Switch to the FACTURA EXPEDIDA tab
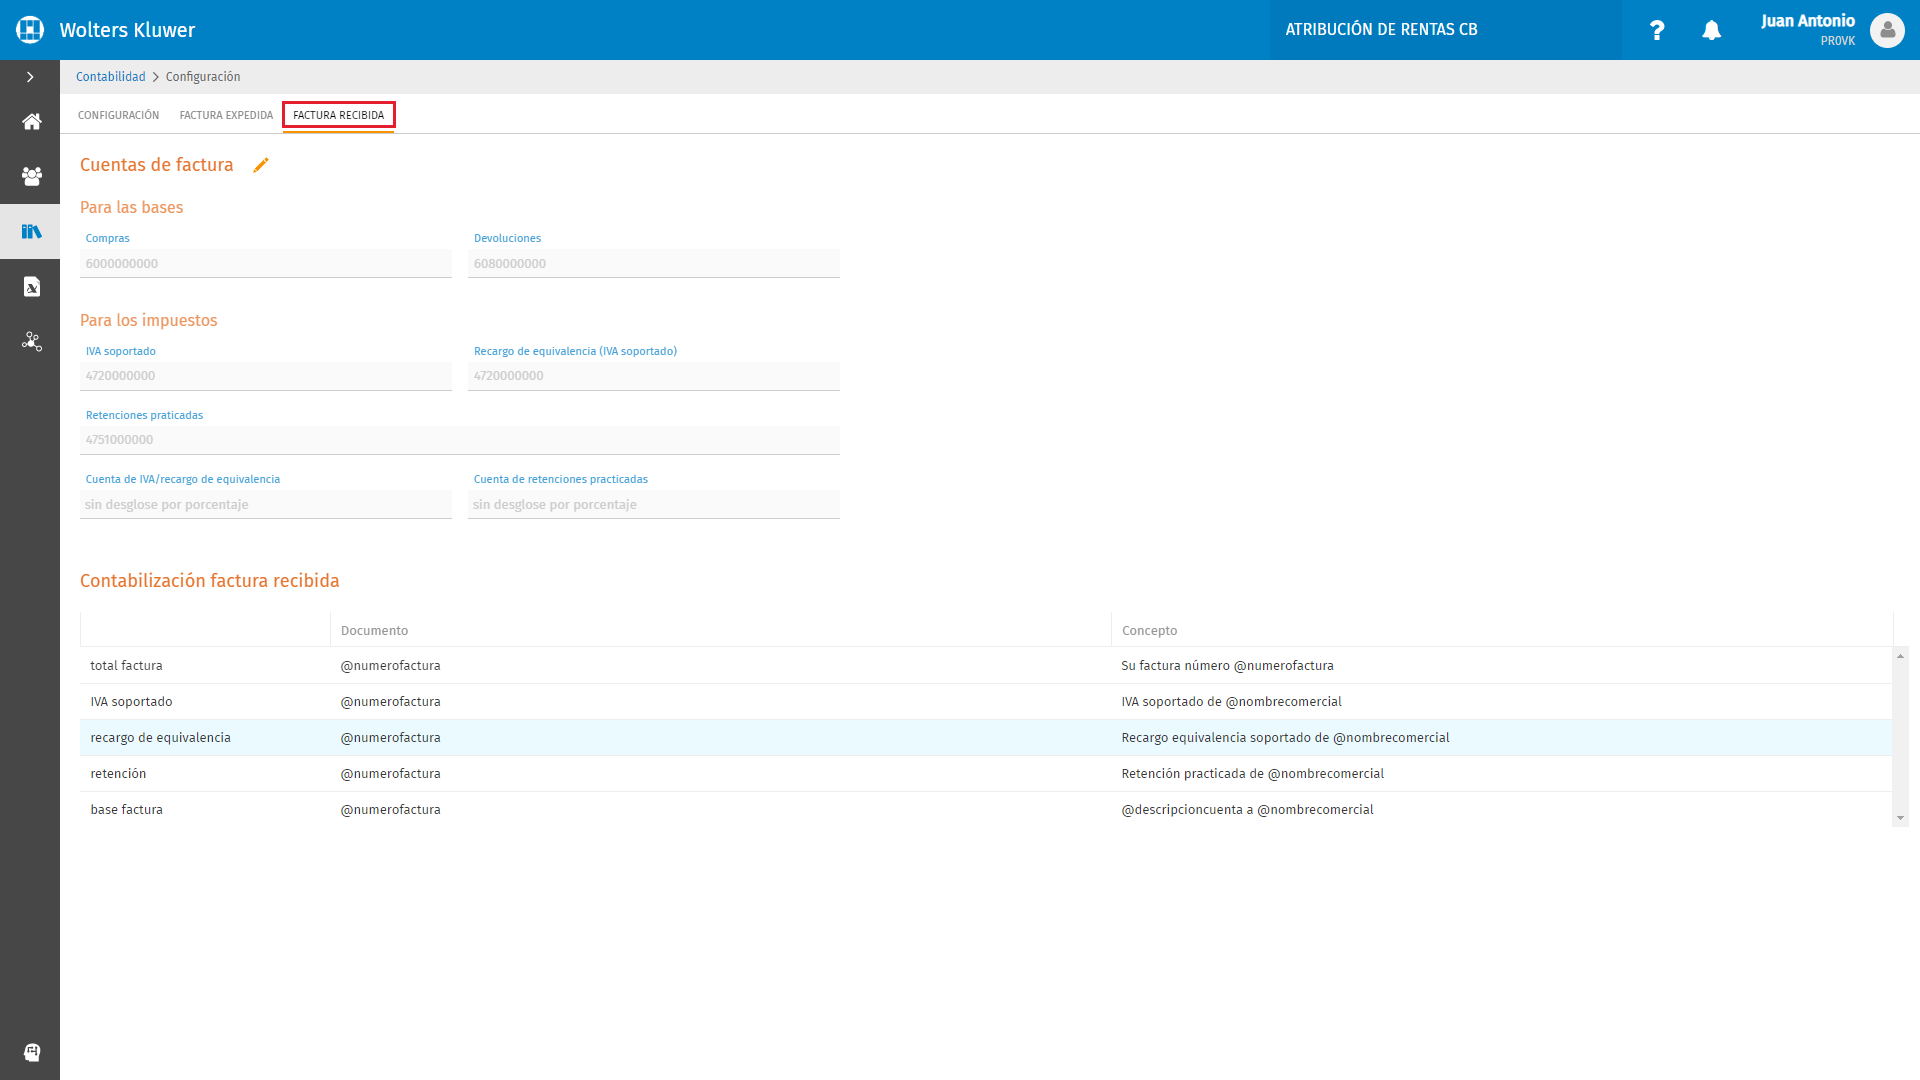 coord(226,115)
